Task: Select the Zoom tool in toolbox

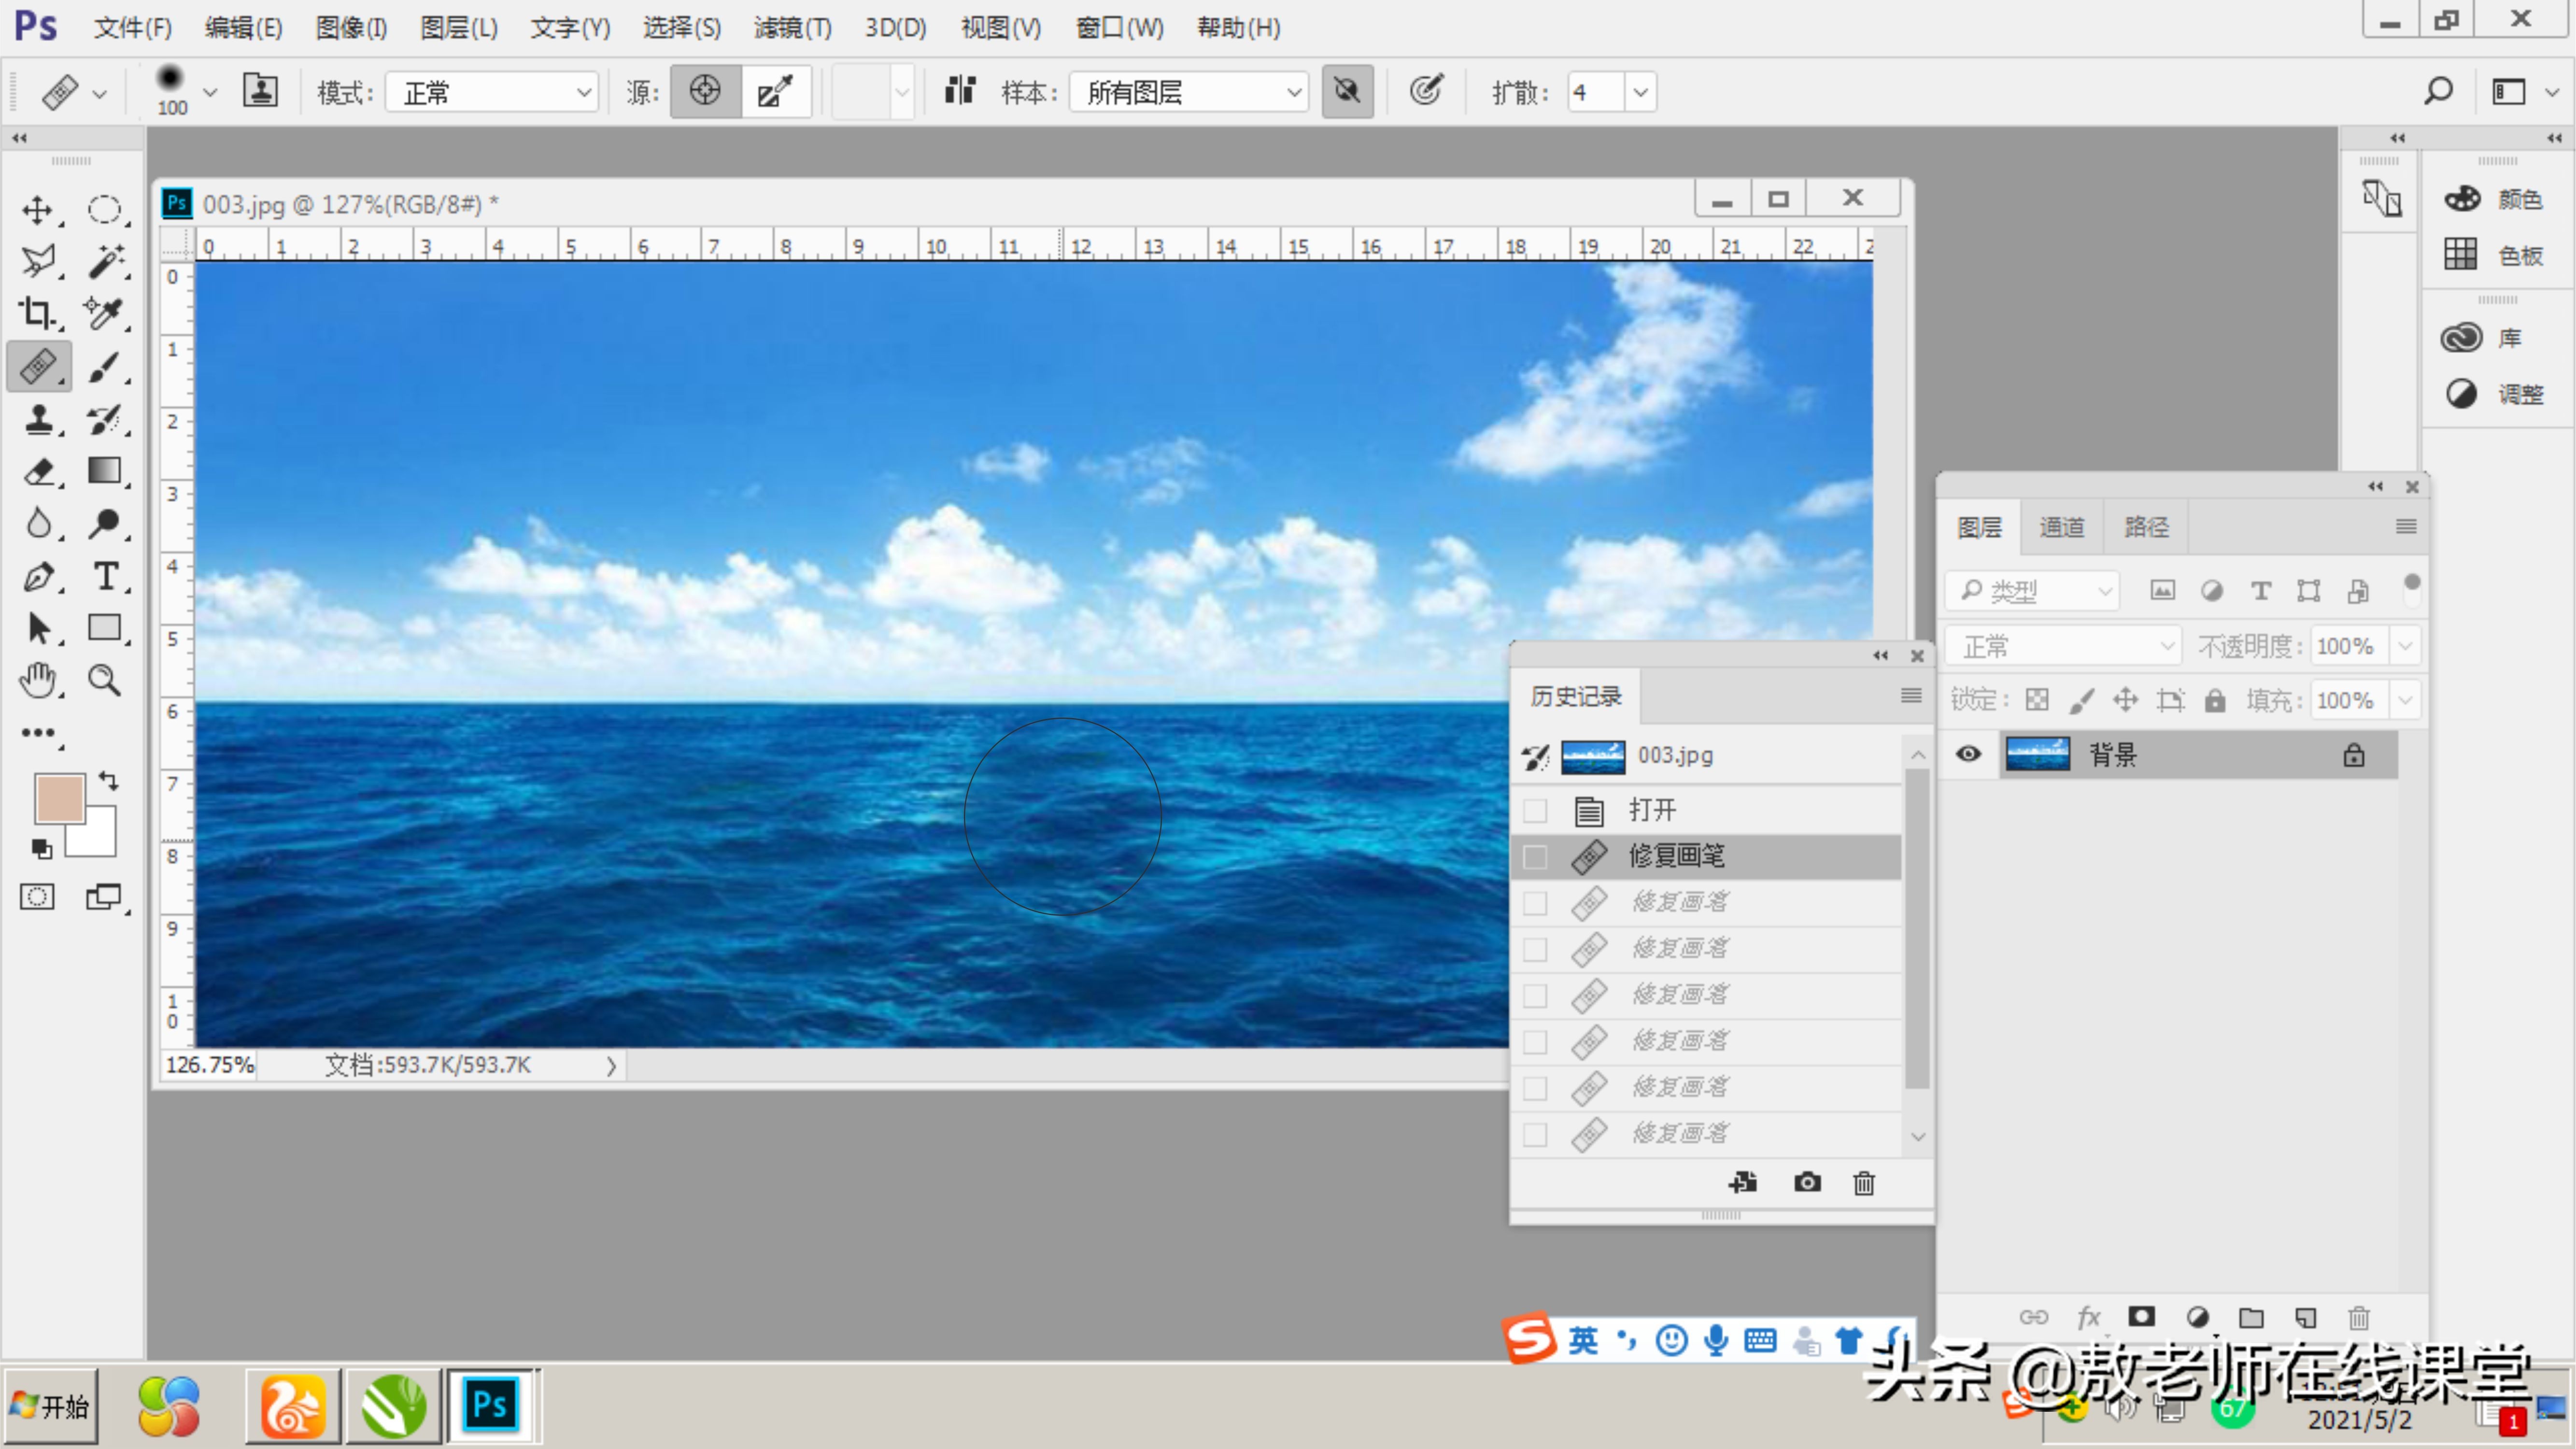Action: pyautogui.click(x=105, y=680)
